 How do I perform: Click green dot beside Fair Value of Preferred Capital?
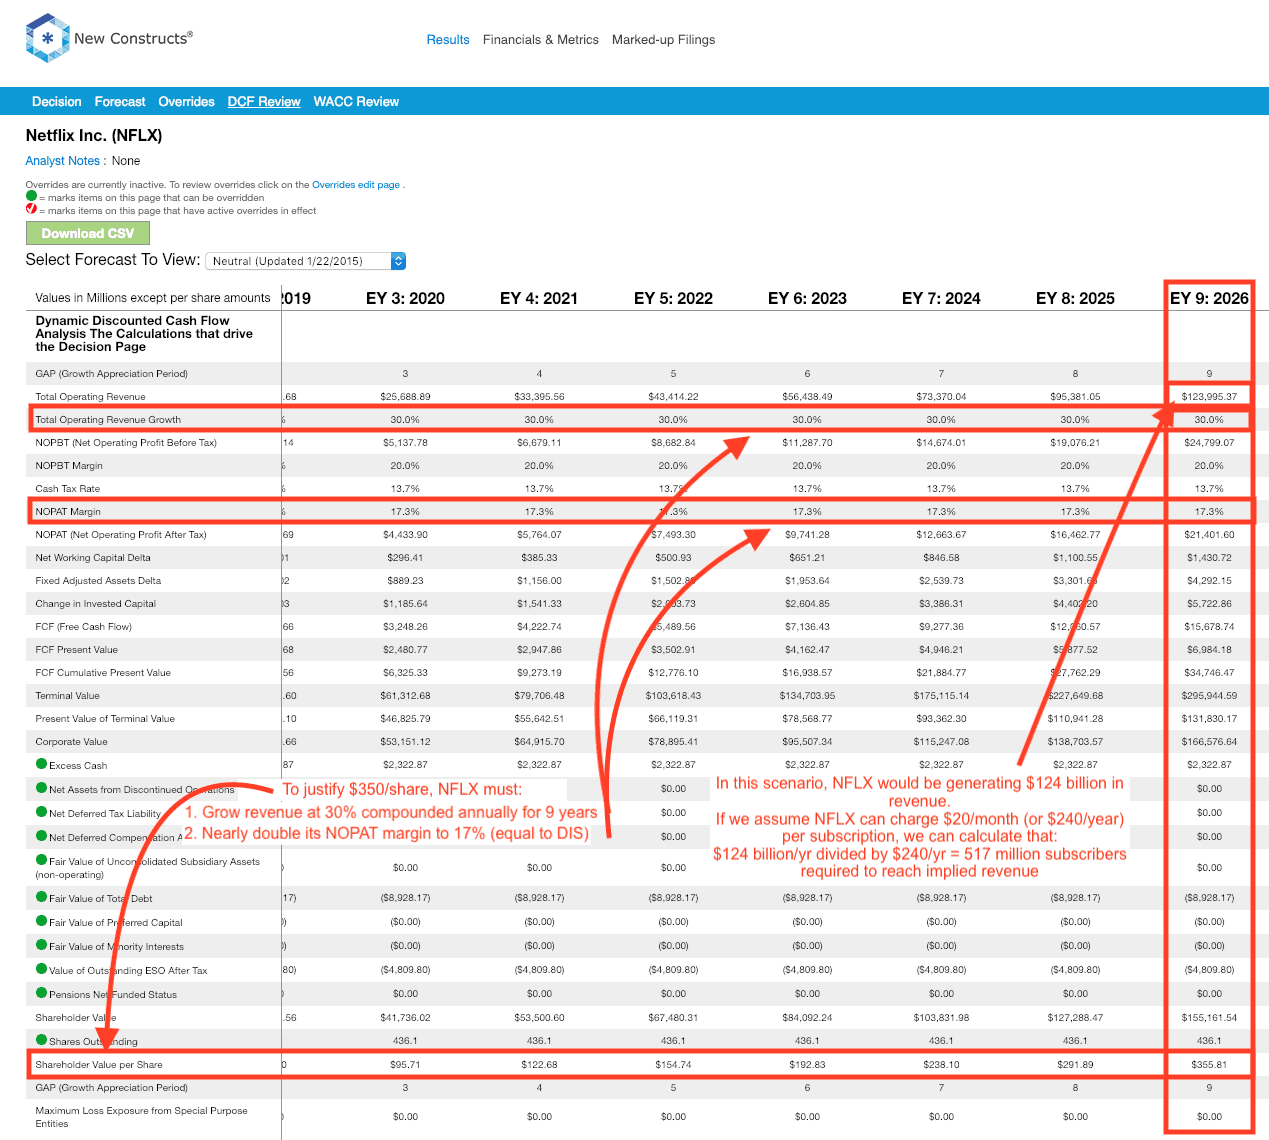42,921
